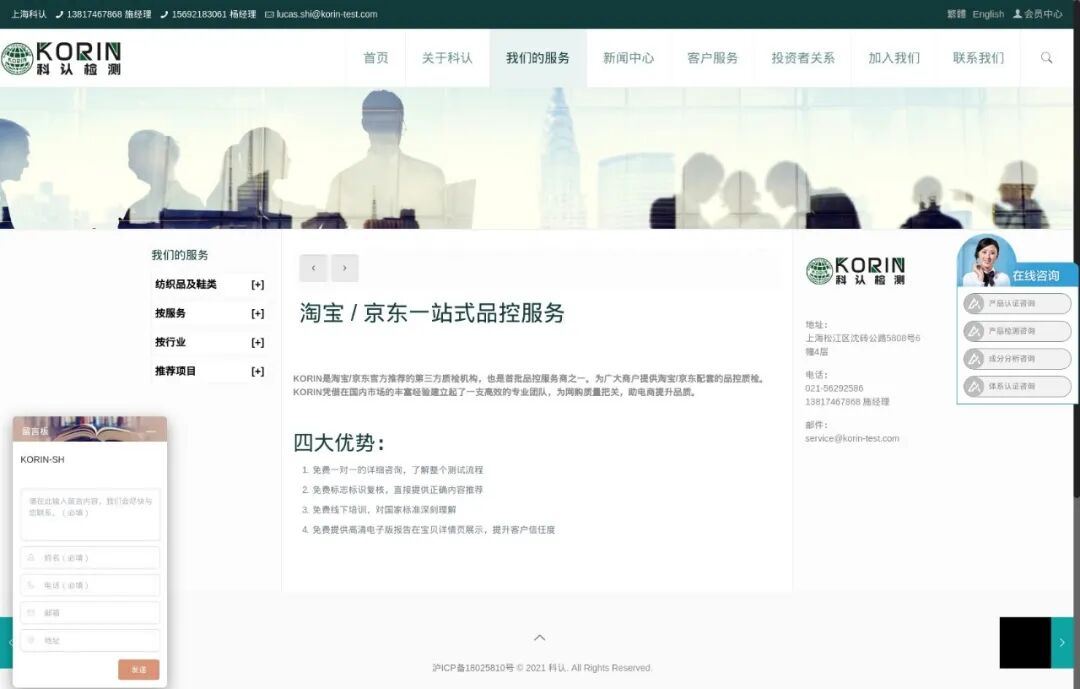Click the phone icon before 13817467868

(x=60, y=14)
